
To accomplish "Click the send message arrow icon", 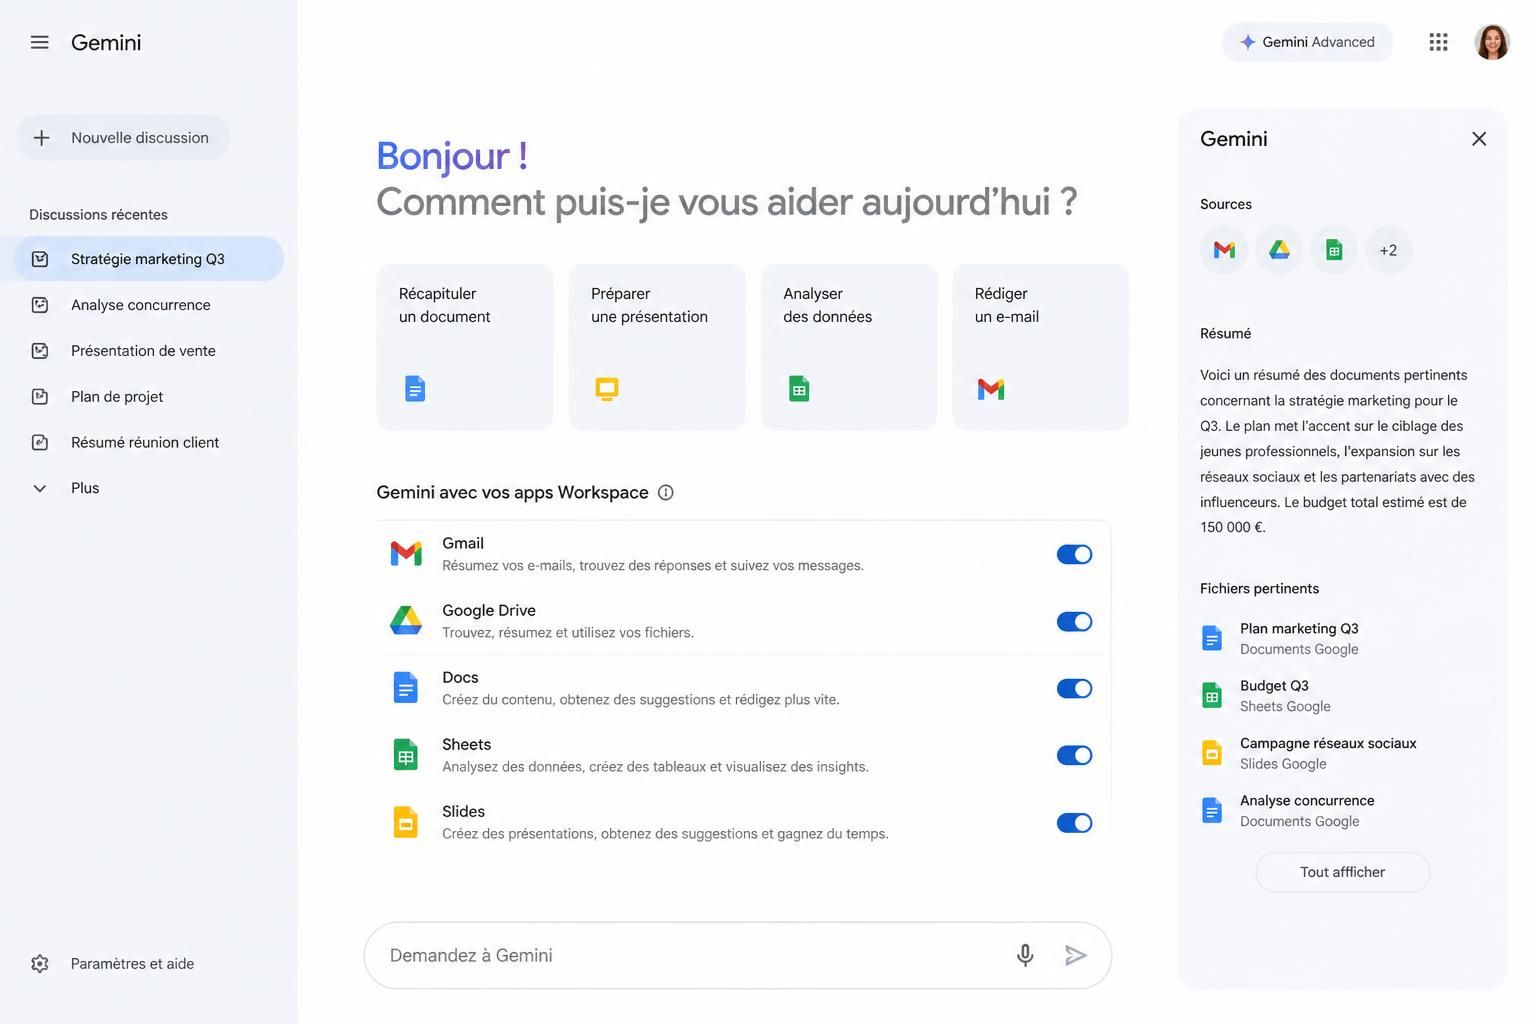I will pyautogui.click(x=1076, y=955).
